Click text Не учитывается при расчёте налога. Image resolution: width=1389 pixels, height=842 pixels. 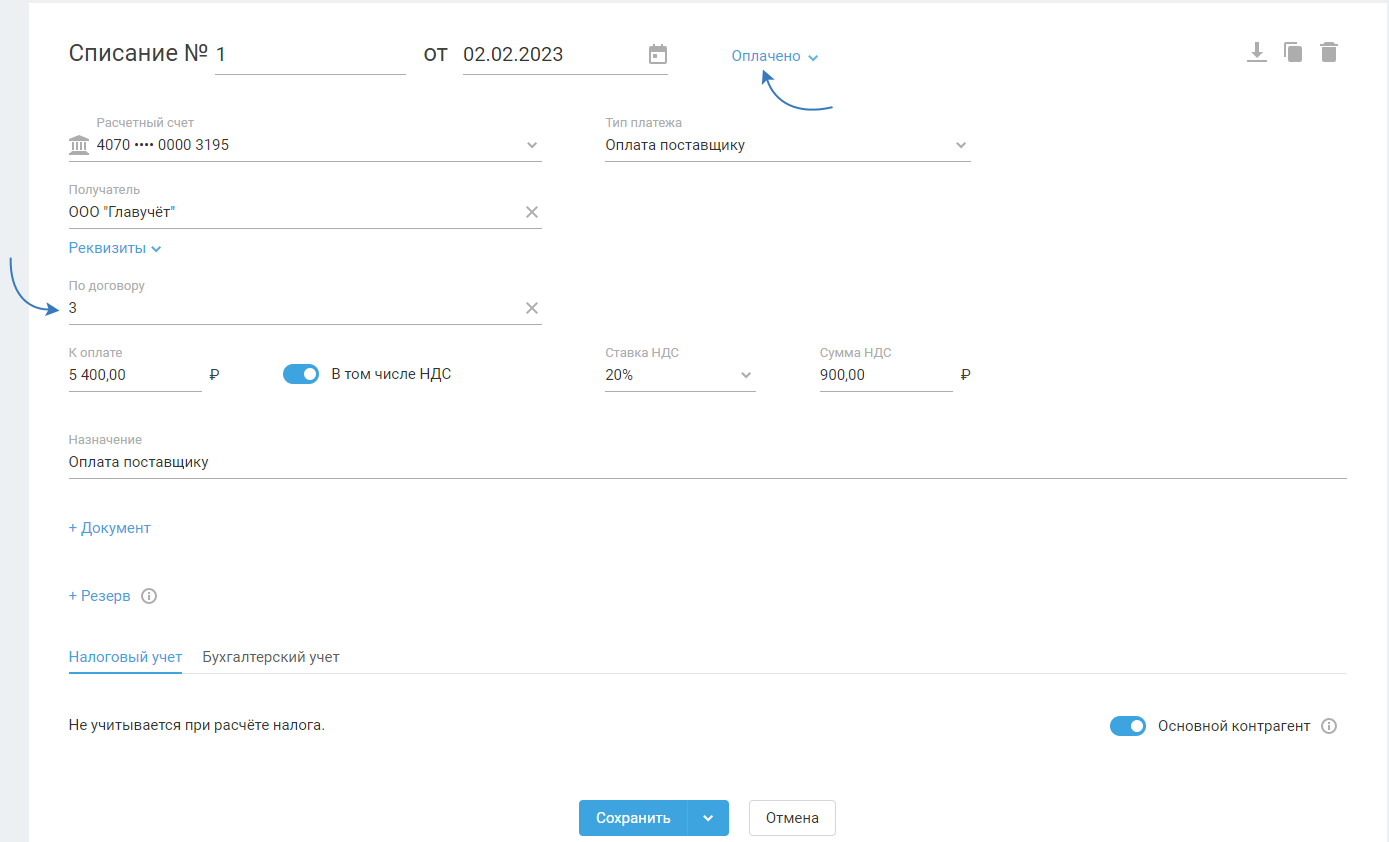click(x=197, y=726)
